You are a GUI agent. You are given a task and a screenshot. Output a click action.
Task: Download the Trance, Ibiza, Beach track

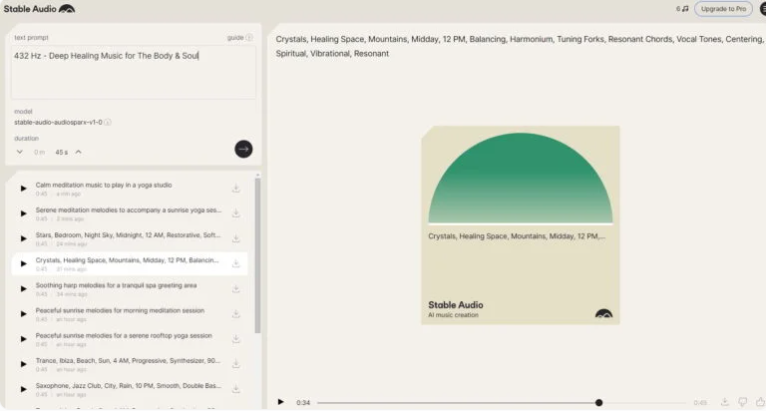pyautogui.click(x=236, y=364)
